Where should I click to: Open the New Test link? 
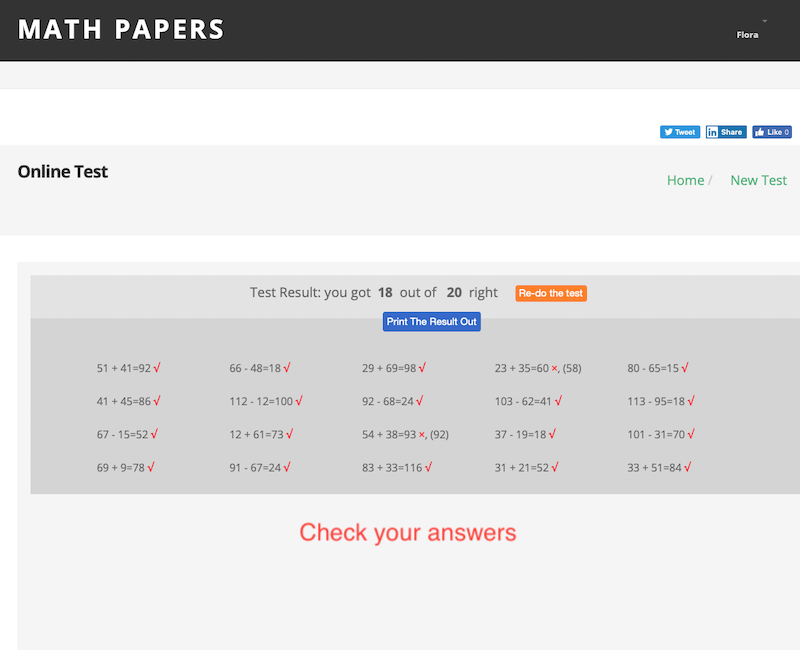[x=758, y=180]
